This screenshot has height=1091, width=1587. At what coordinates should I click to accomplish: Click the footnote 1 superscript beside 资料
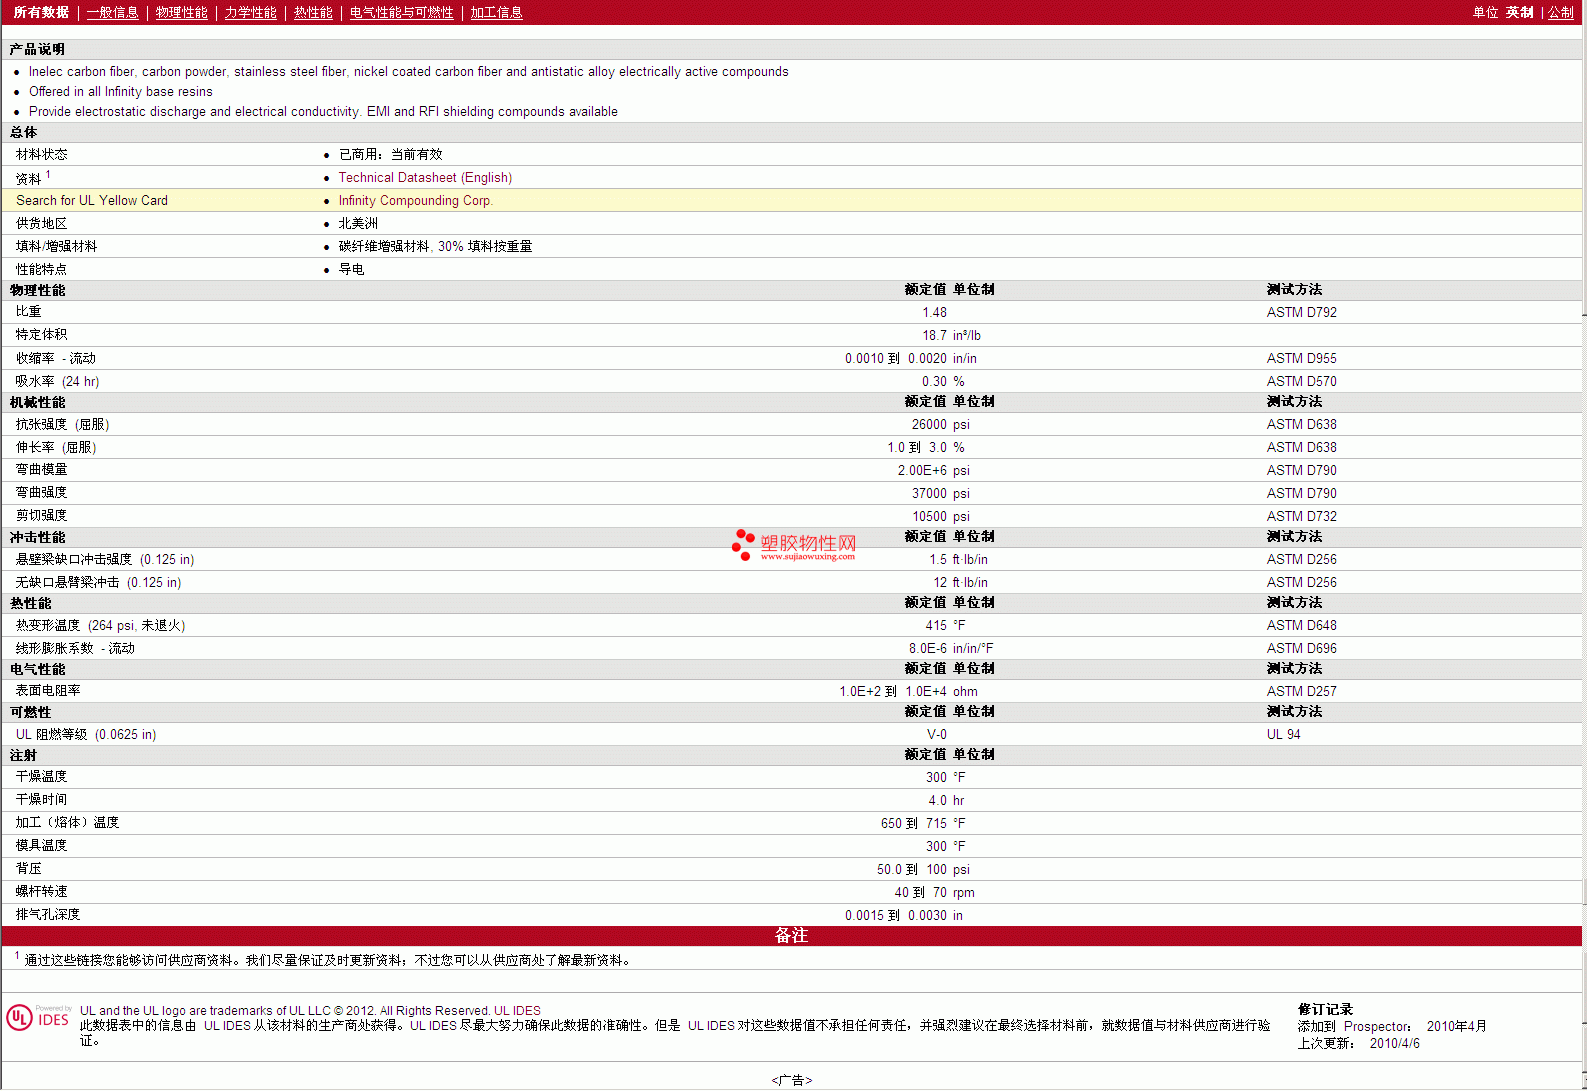click(48, 174)
